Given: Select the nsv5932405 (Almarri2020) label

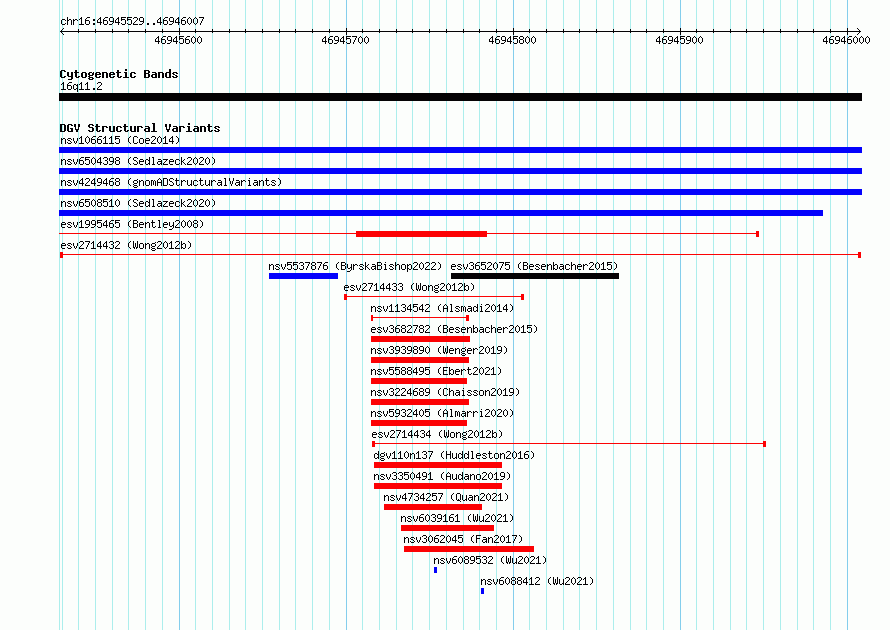Looking at the screenshot, I should [442, 413].
